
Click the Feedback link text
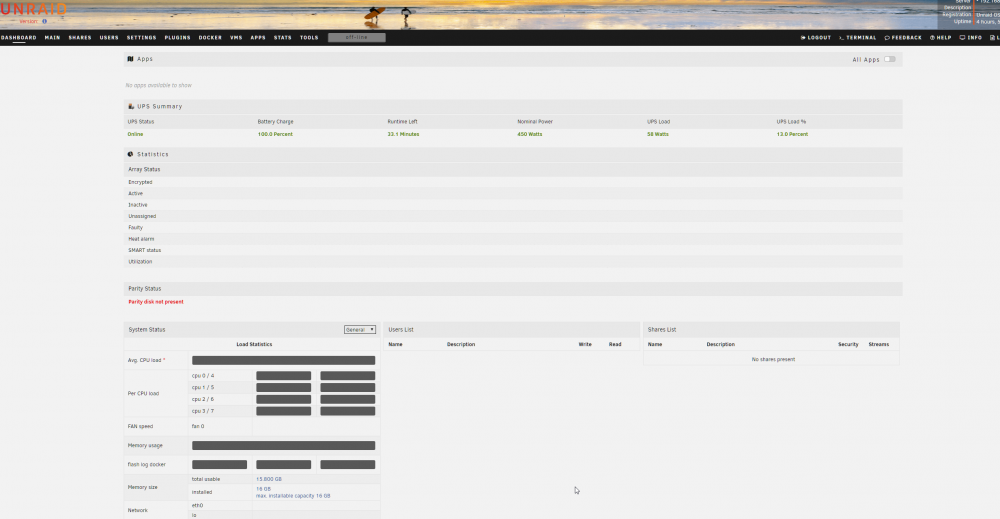(906, 38)
